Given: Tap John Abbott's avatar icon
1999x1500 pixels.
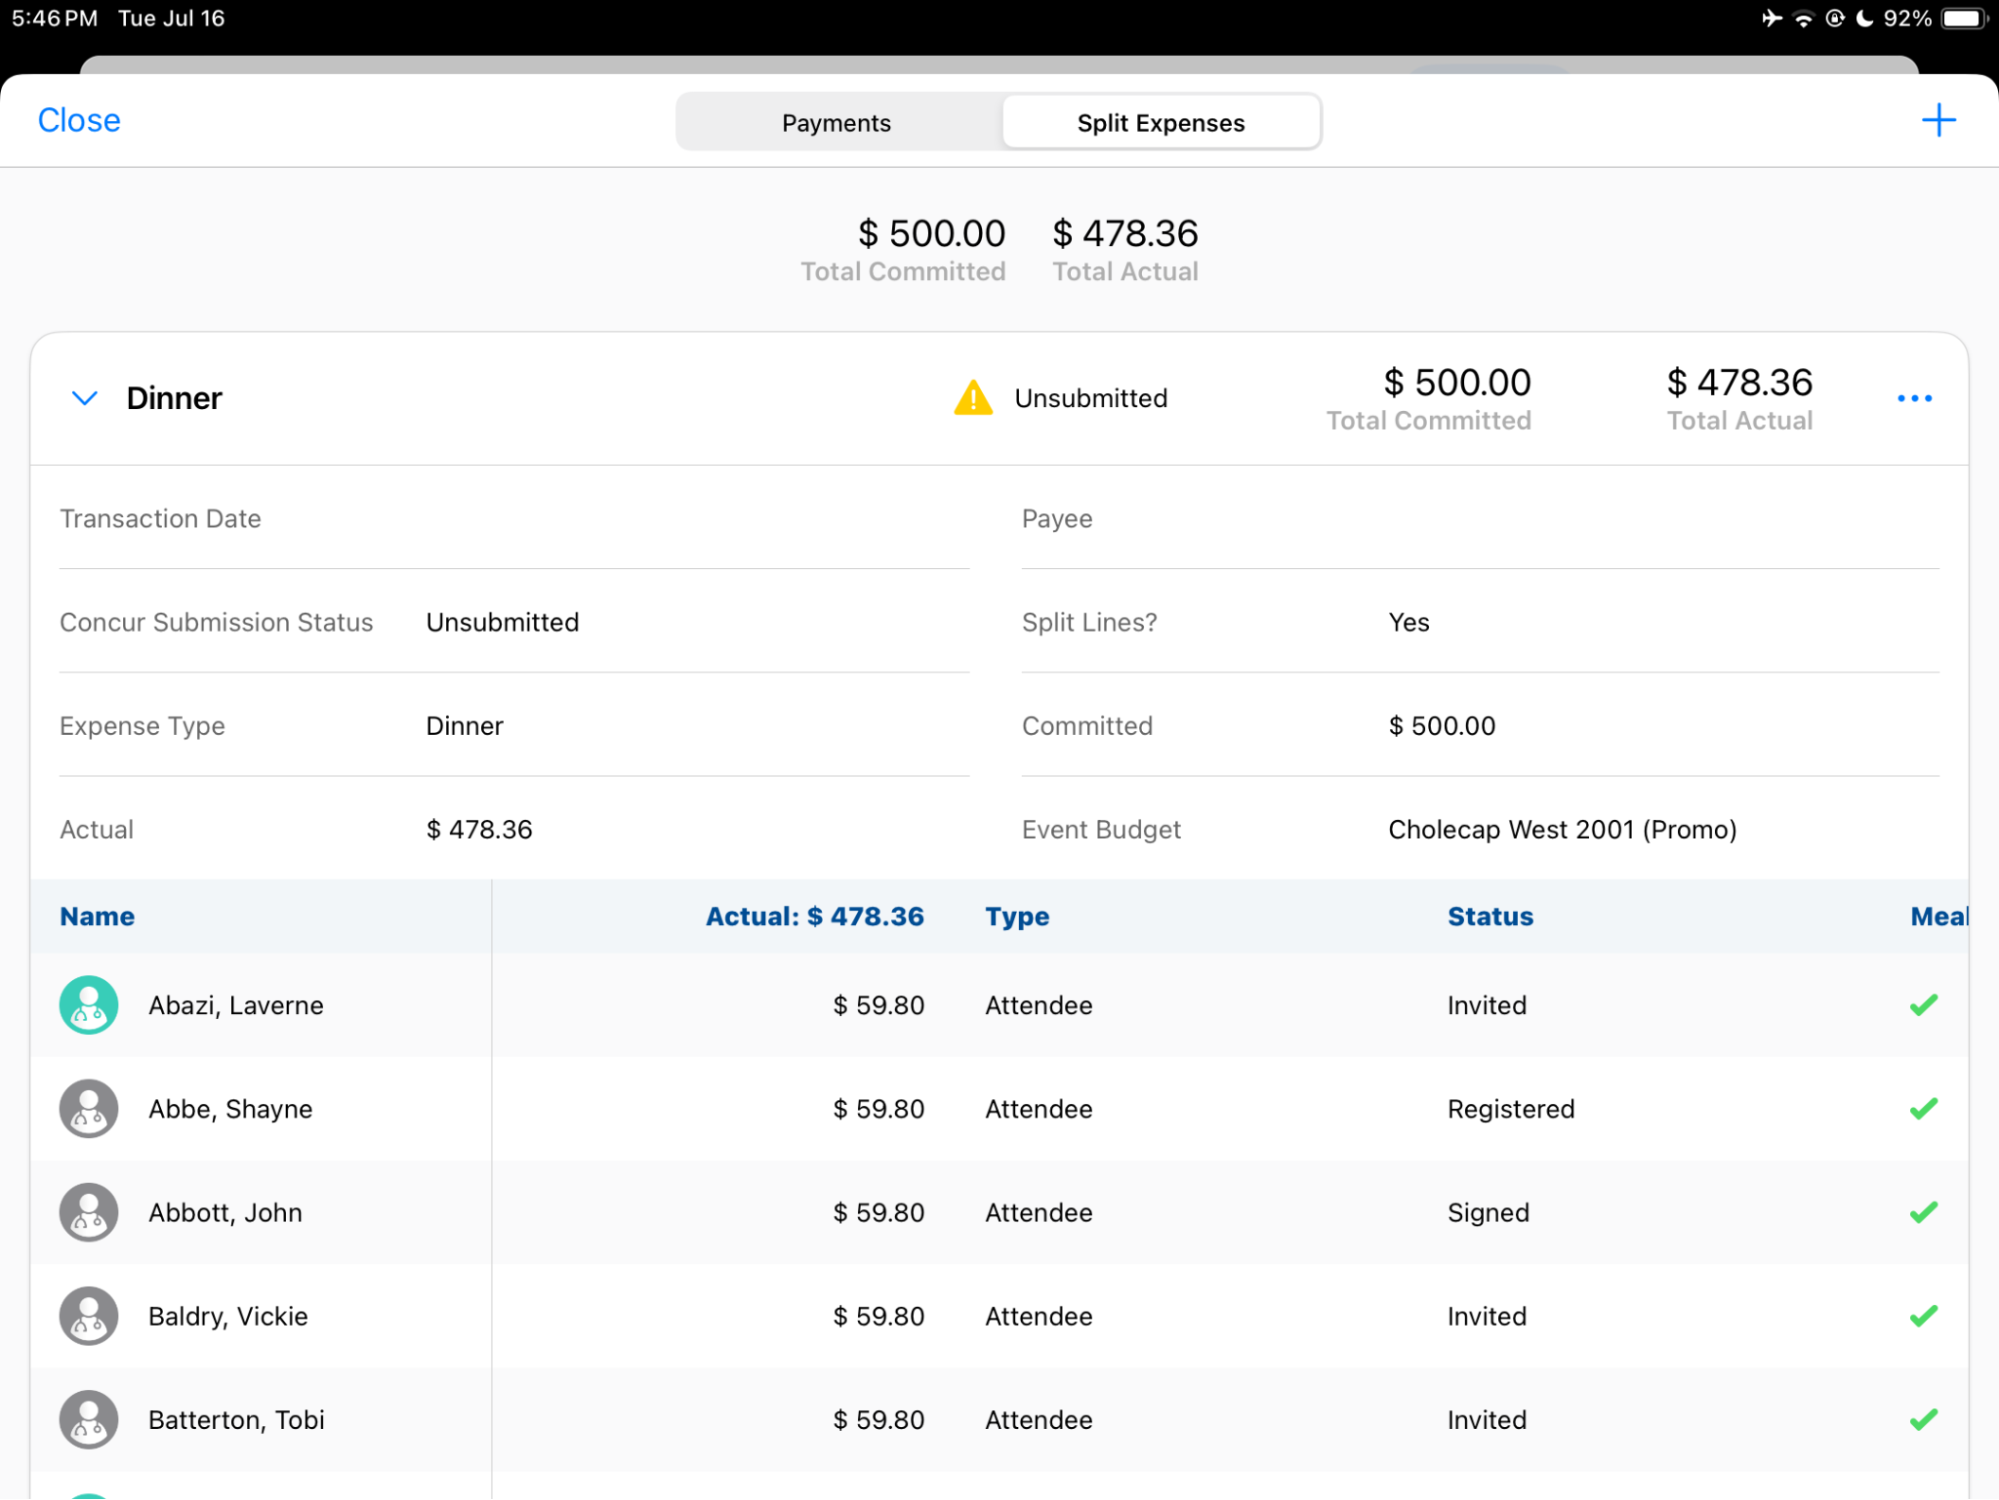Looking at the screenshot, I should tap(89, 1212).
